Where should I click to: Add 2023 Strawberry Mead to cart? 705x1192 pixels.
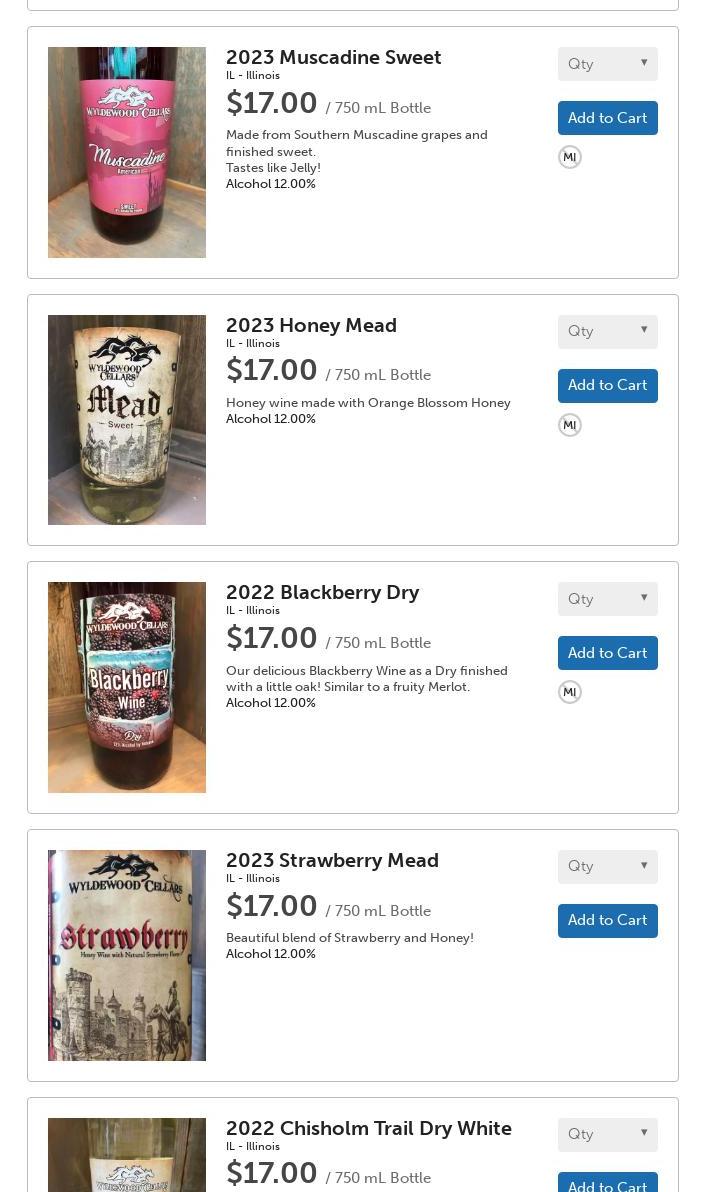[607, 920]
